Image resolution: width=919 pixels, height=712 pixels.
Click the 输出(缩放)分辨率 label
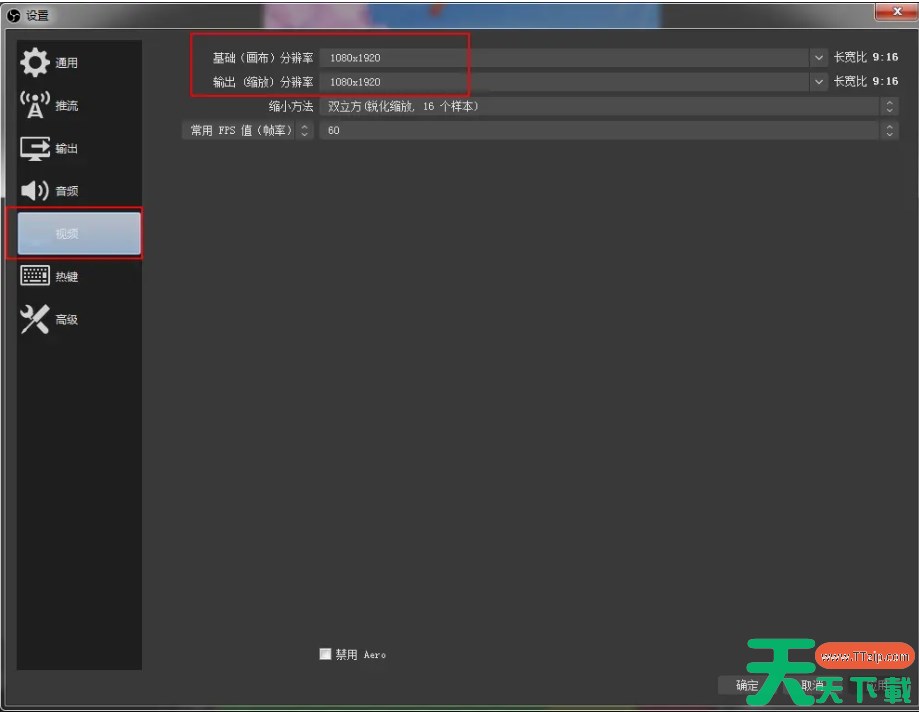(x=263, y=81)
